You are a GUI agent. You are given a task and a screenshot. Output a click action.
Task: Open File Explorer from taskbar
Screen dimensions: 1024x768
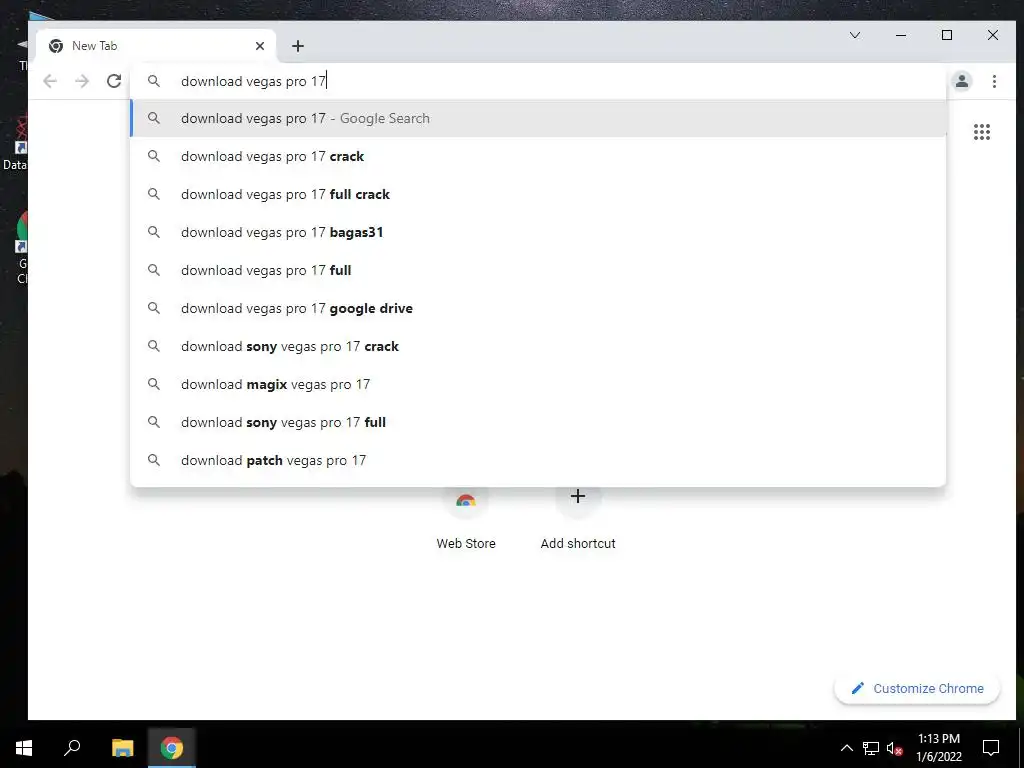[122, 748]
